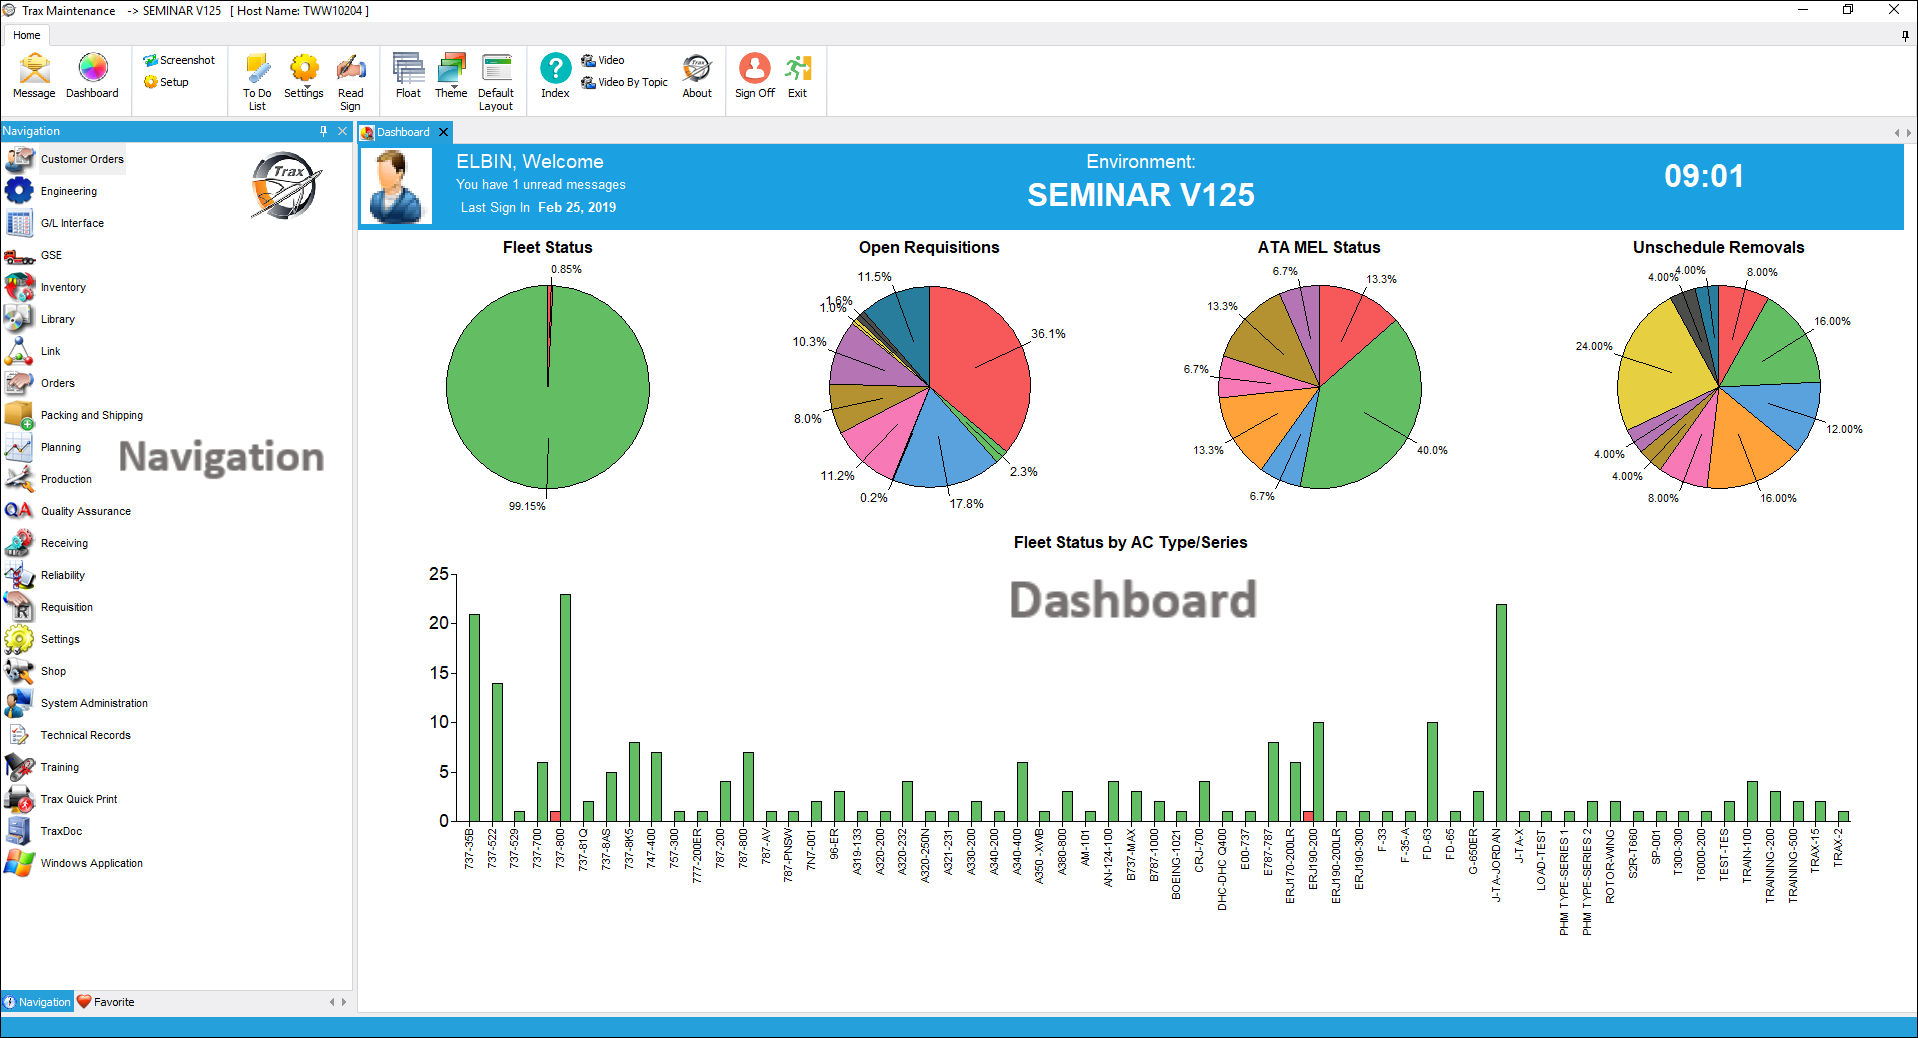Click the user profile picture

tap(396, 186)
